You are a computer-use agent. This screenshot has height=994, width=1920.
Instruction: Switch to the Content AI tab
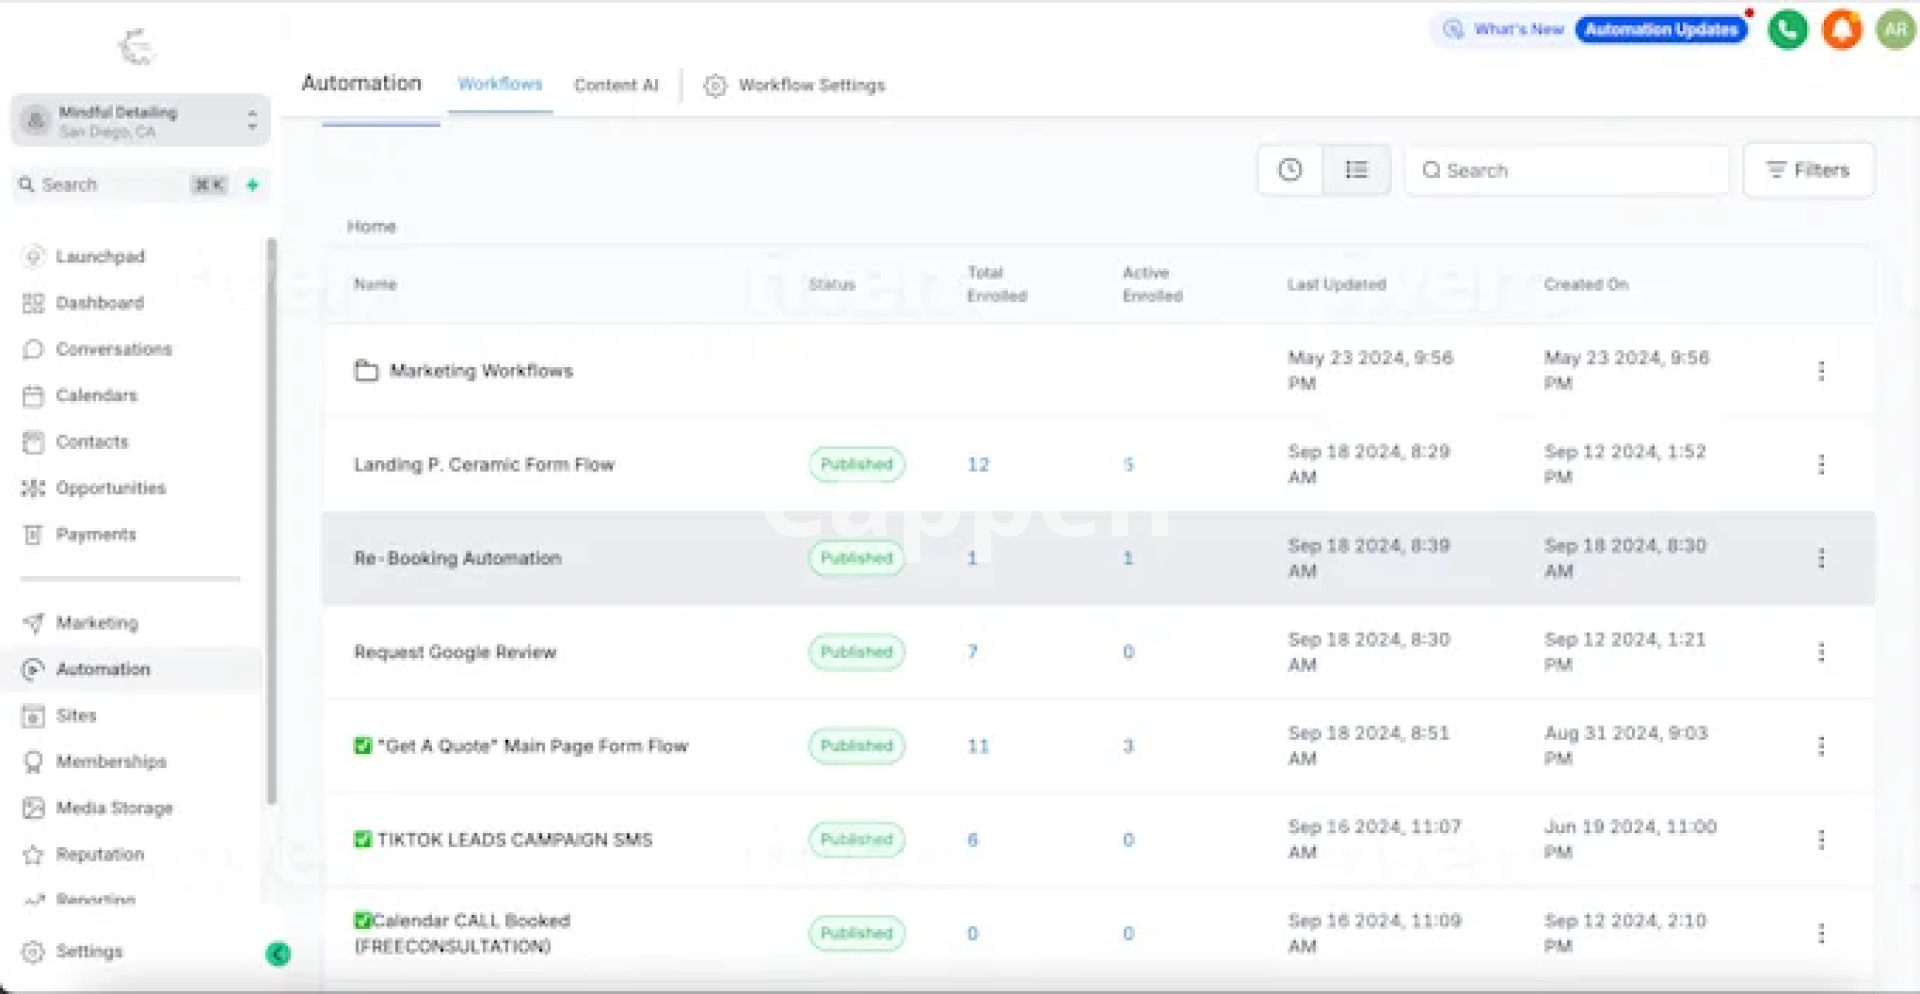pos(616,86)
